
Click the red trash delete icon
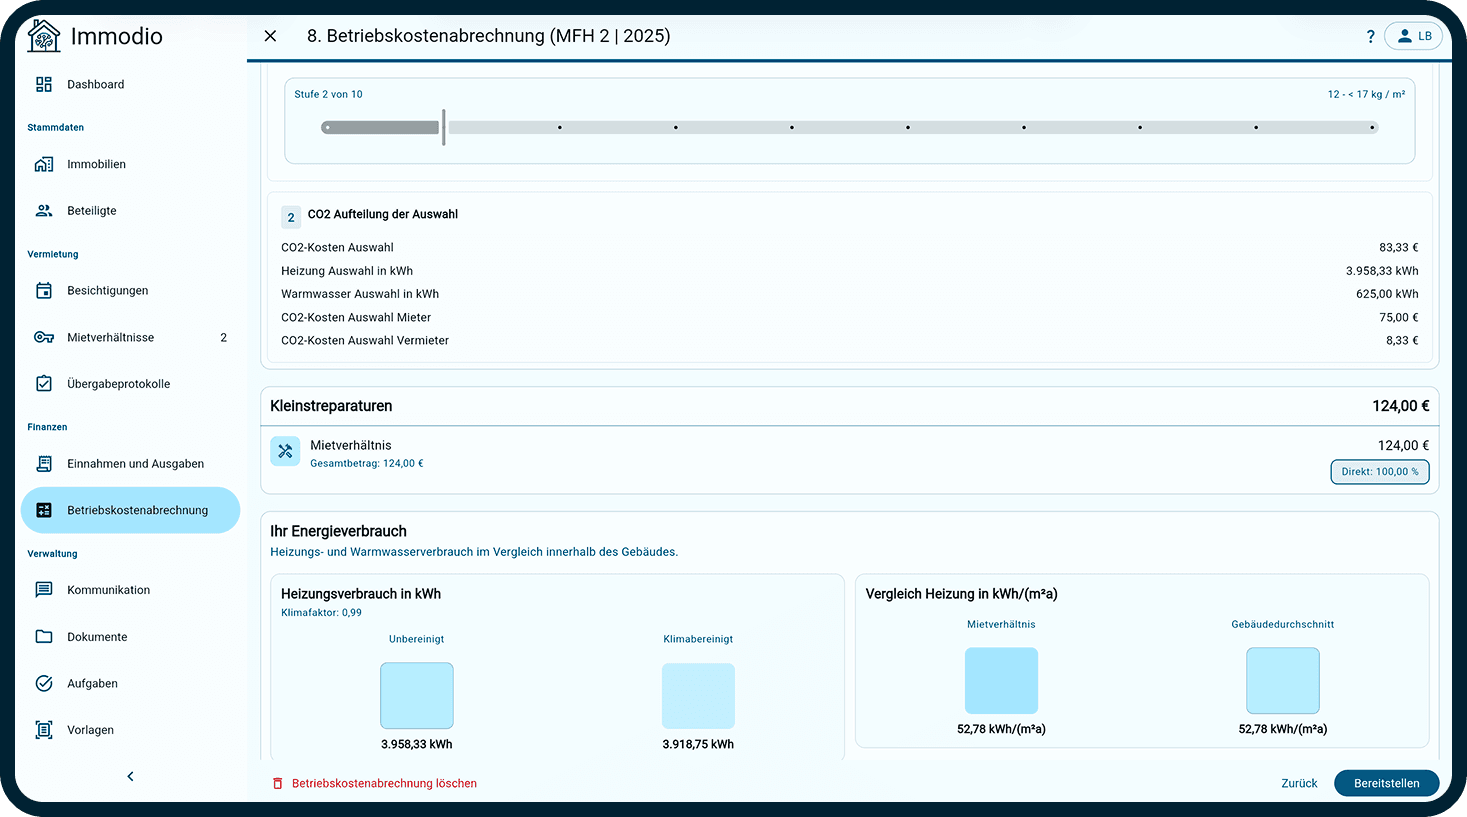coord(278,784)
